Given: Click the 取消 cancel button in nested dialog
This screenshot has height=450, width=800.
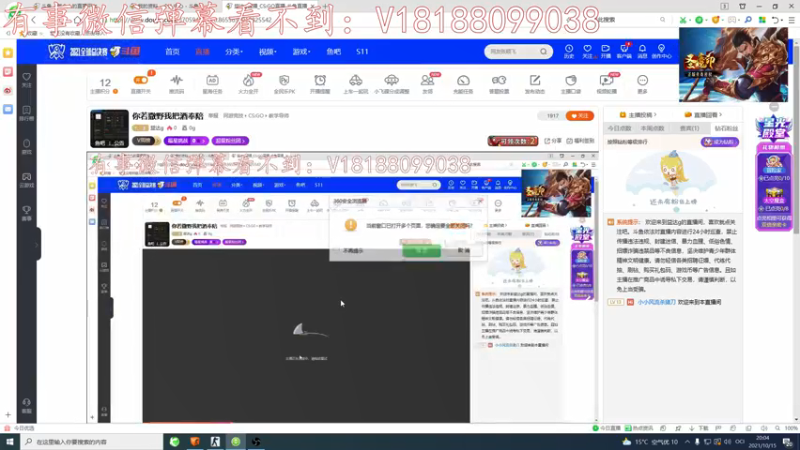Looking at the screenshot, I should coord(463,251).
